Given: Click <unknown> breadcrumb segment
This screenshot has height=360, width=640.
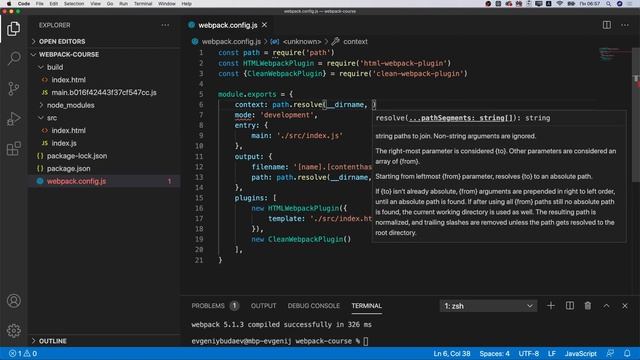Looking at the screenshot, I should pyautogui.click(x=302, y=41).
